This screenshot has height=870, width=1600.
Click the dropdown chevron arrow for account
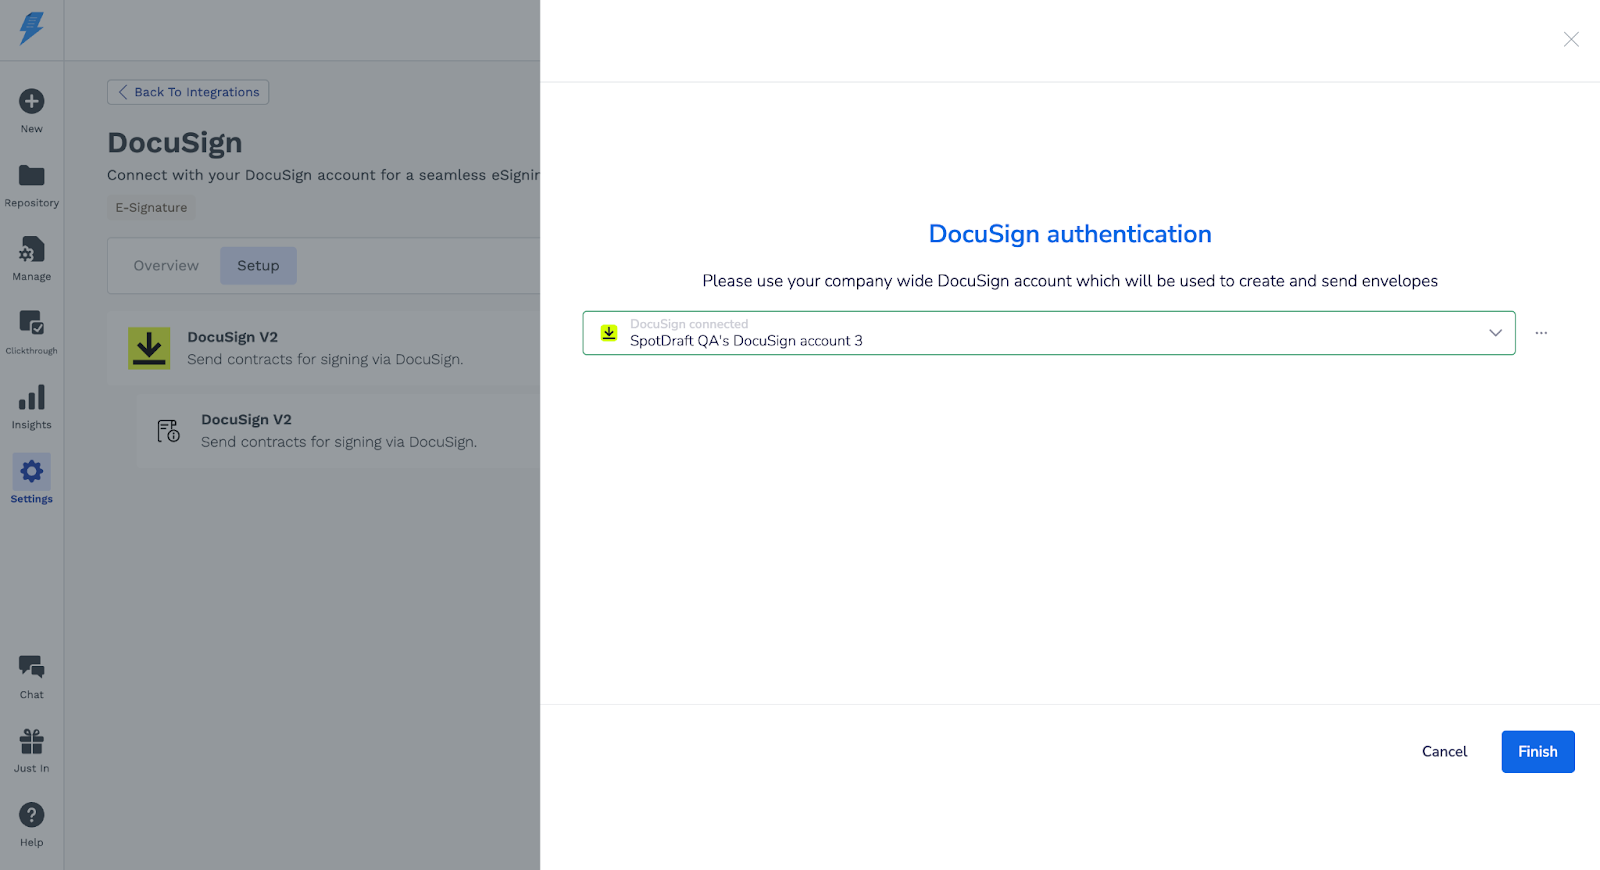point(1495,333)
